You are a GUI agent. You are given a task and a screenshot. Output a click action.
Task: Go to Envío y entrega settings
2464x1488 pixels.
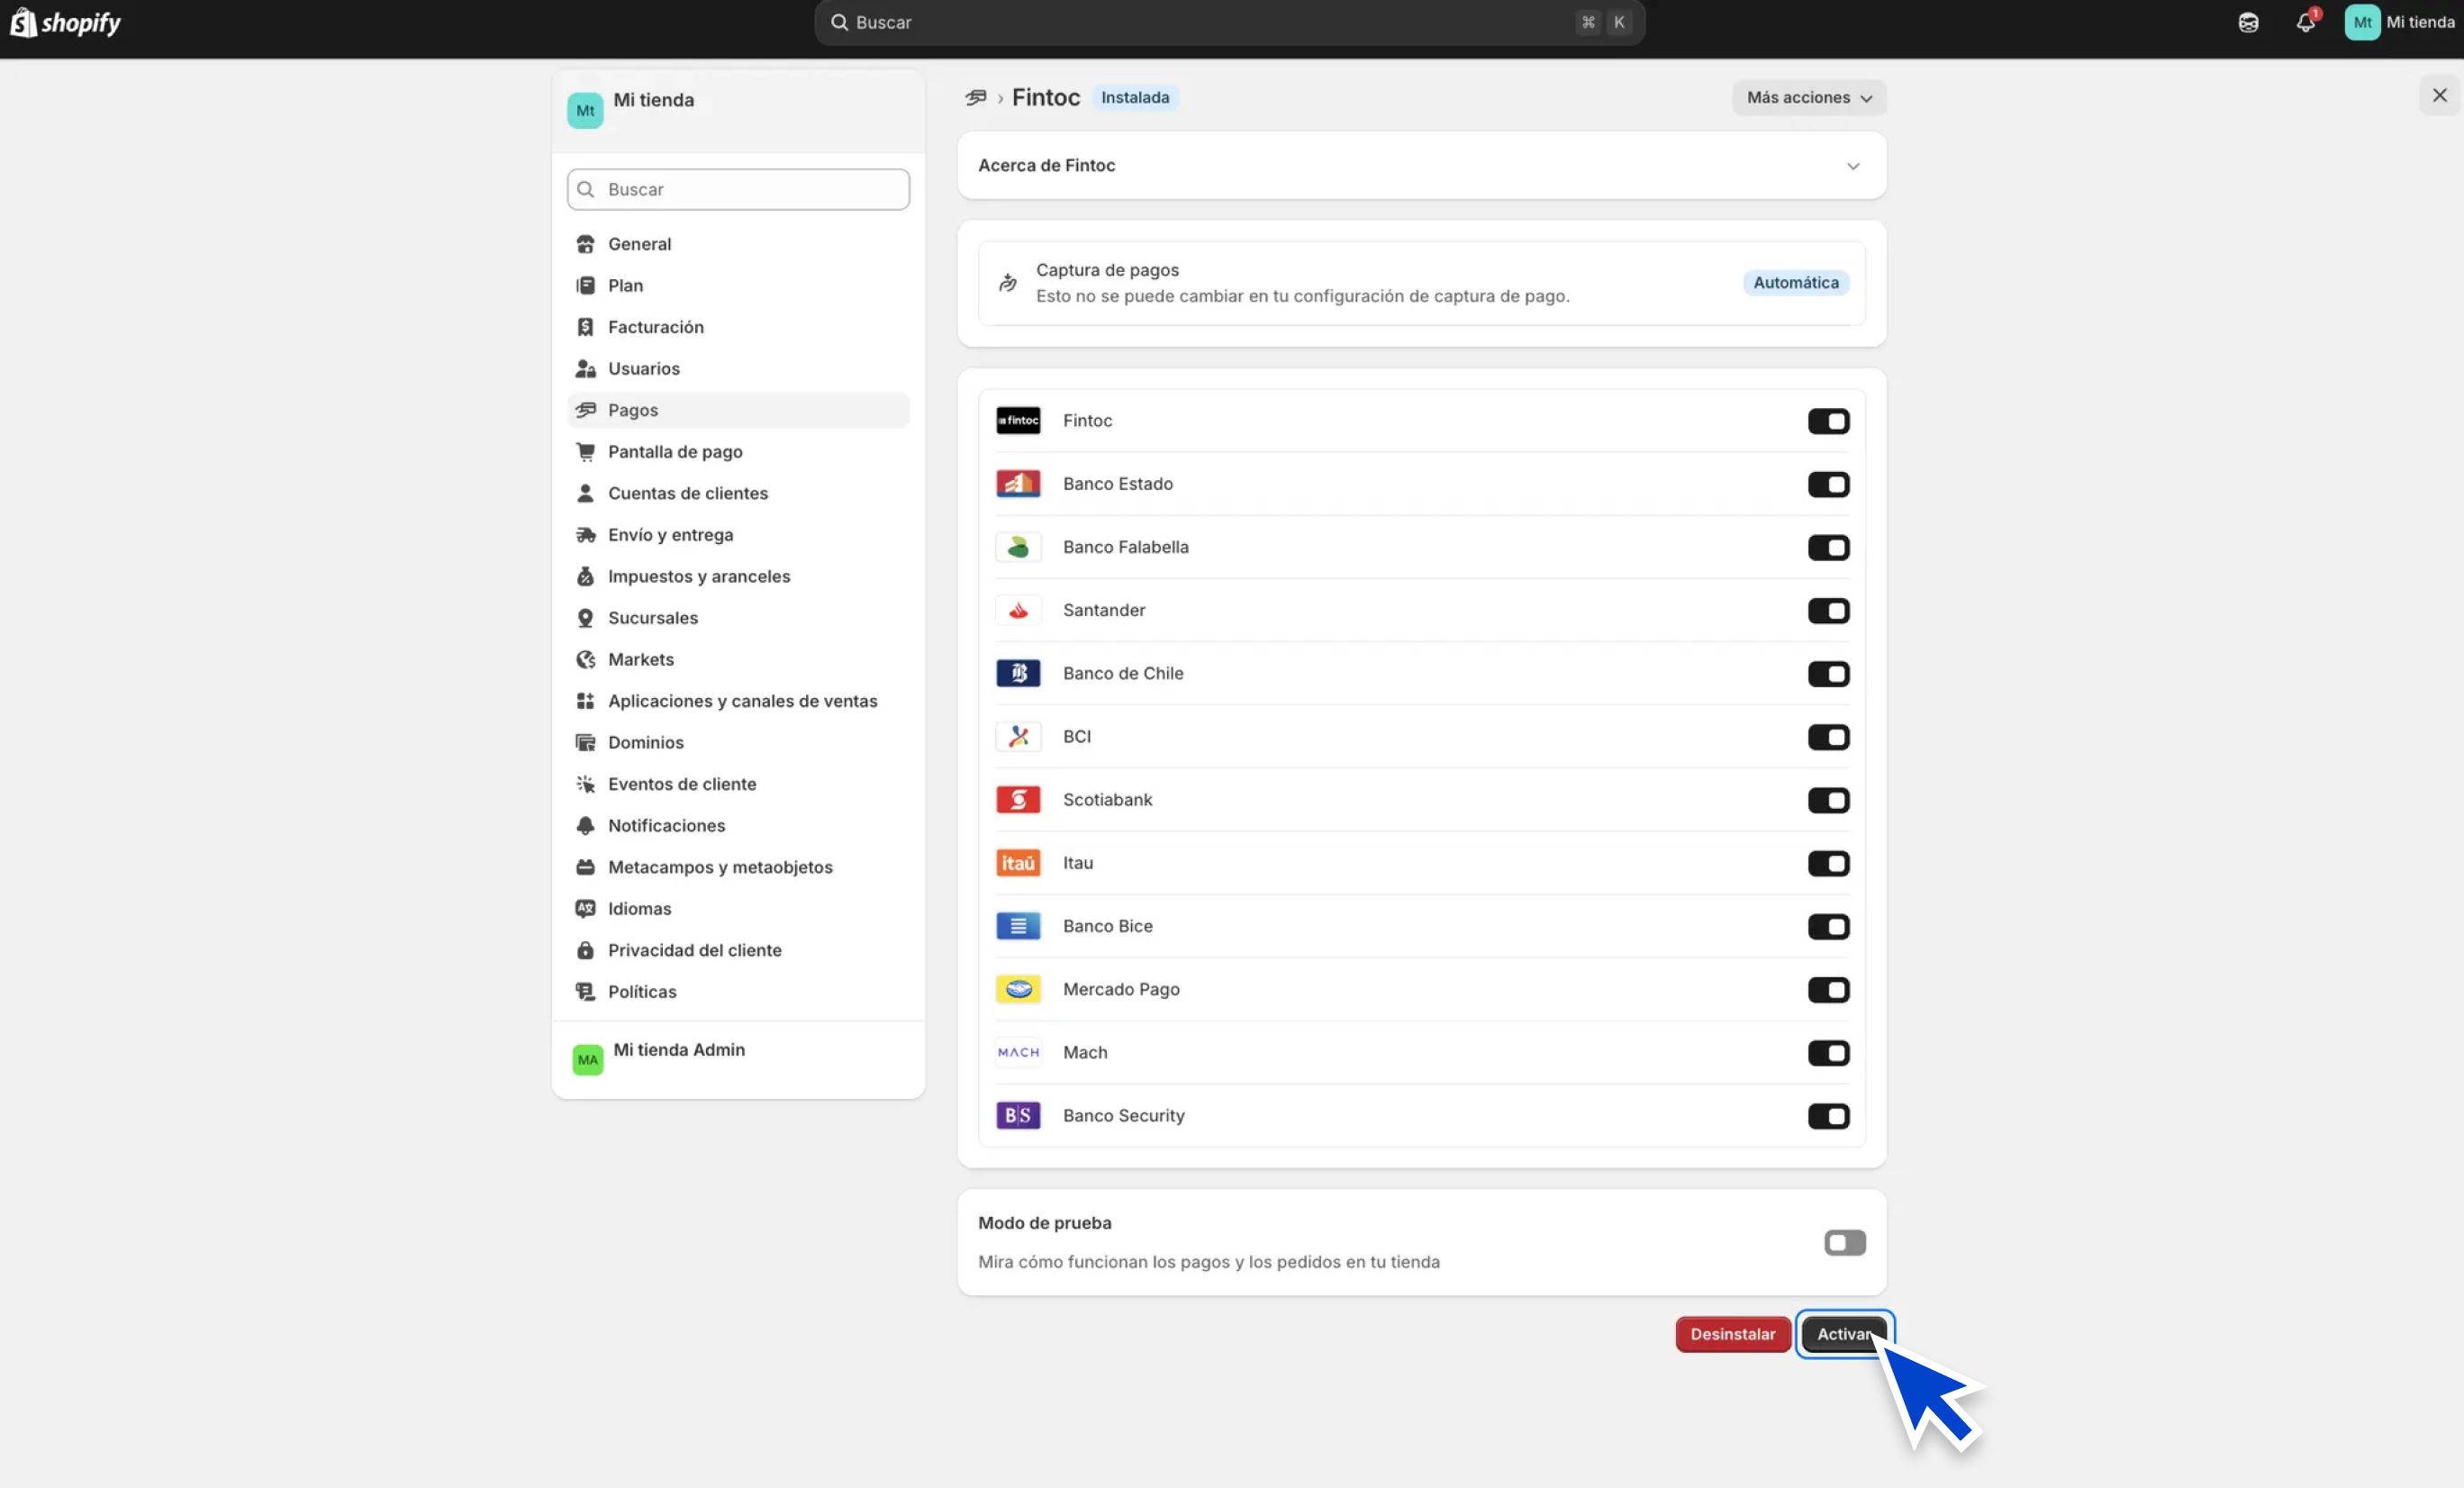(x=670, y=535)
